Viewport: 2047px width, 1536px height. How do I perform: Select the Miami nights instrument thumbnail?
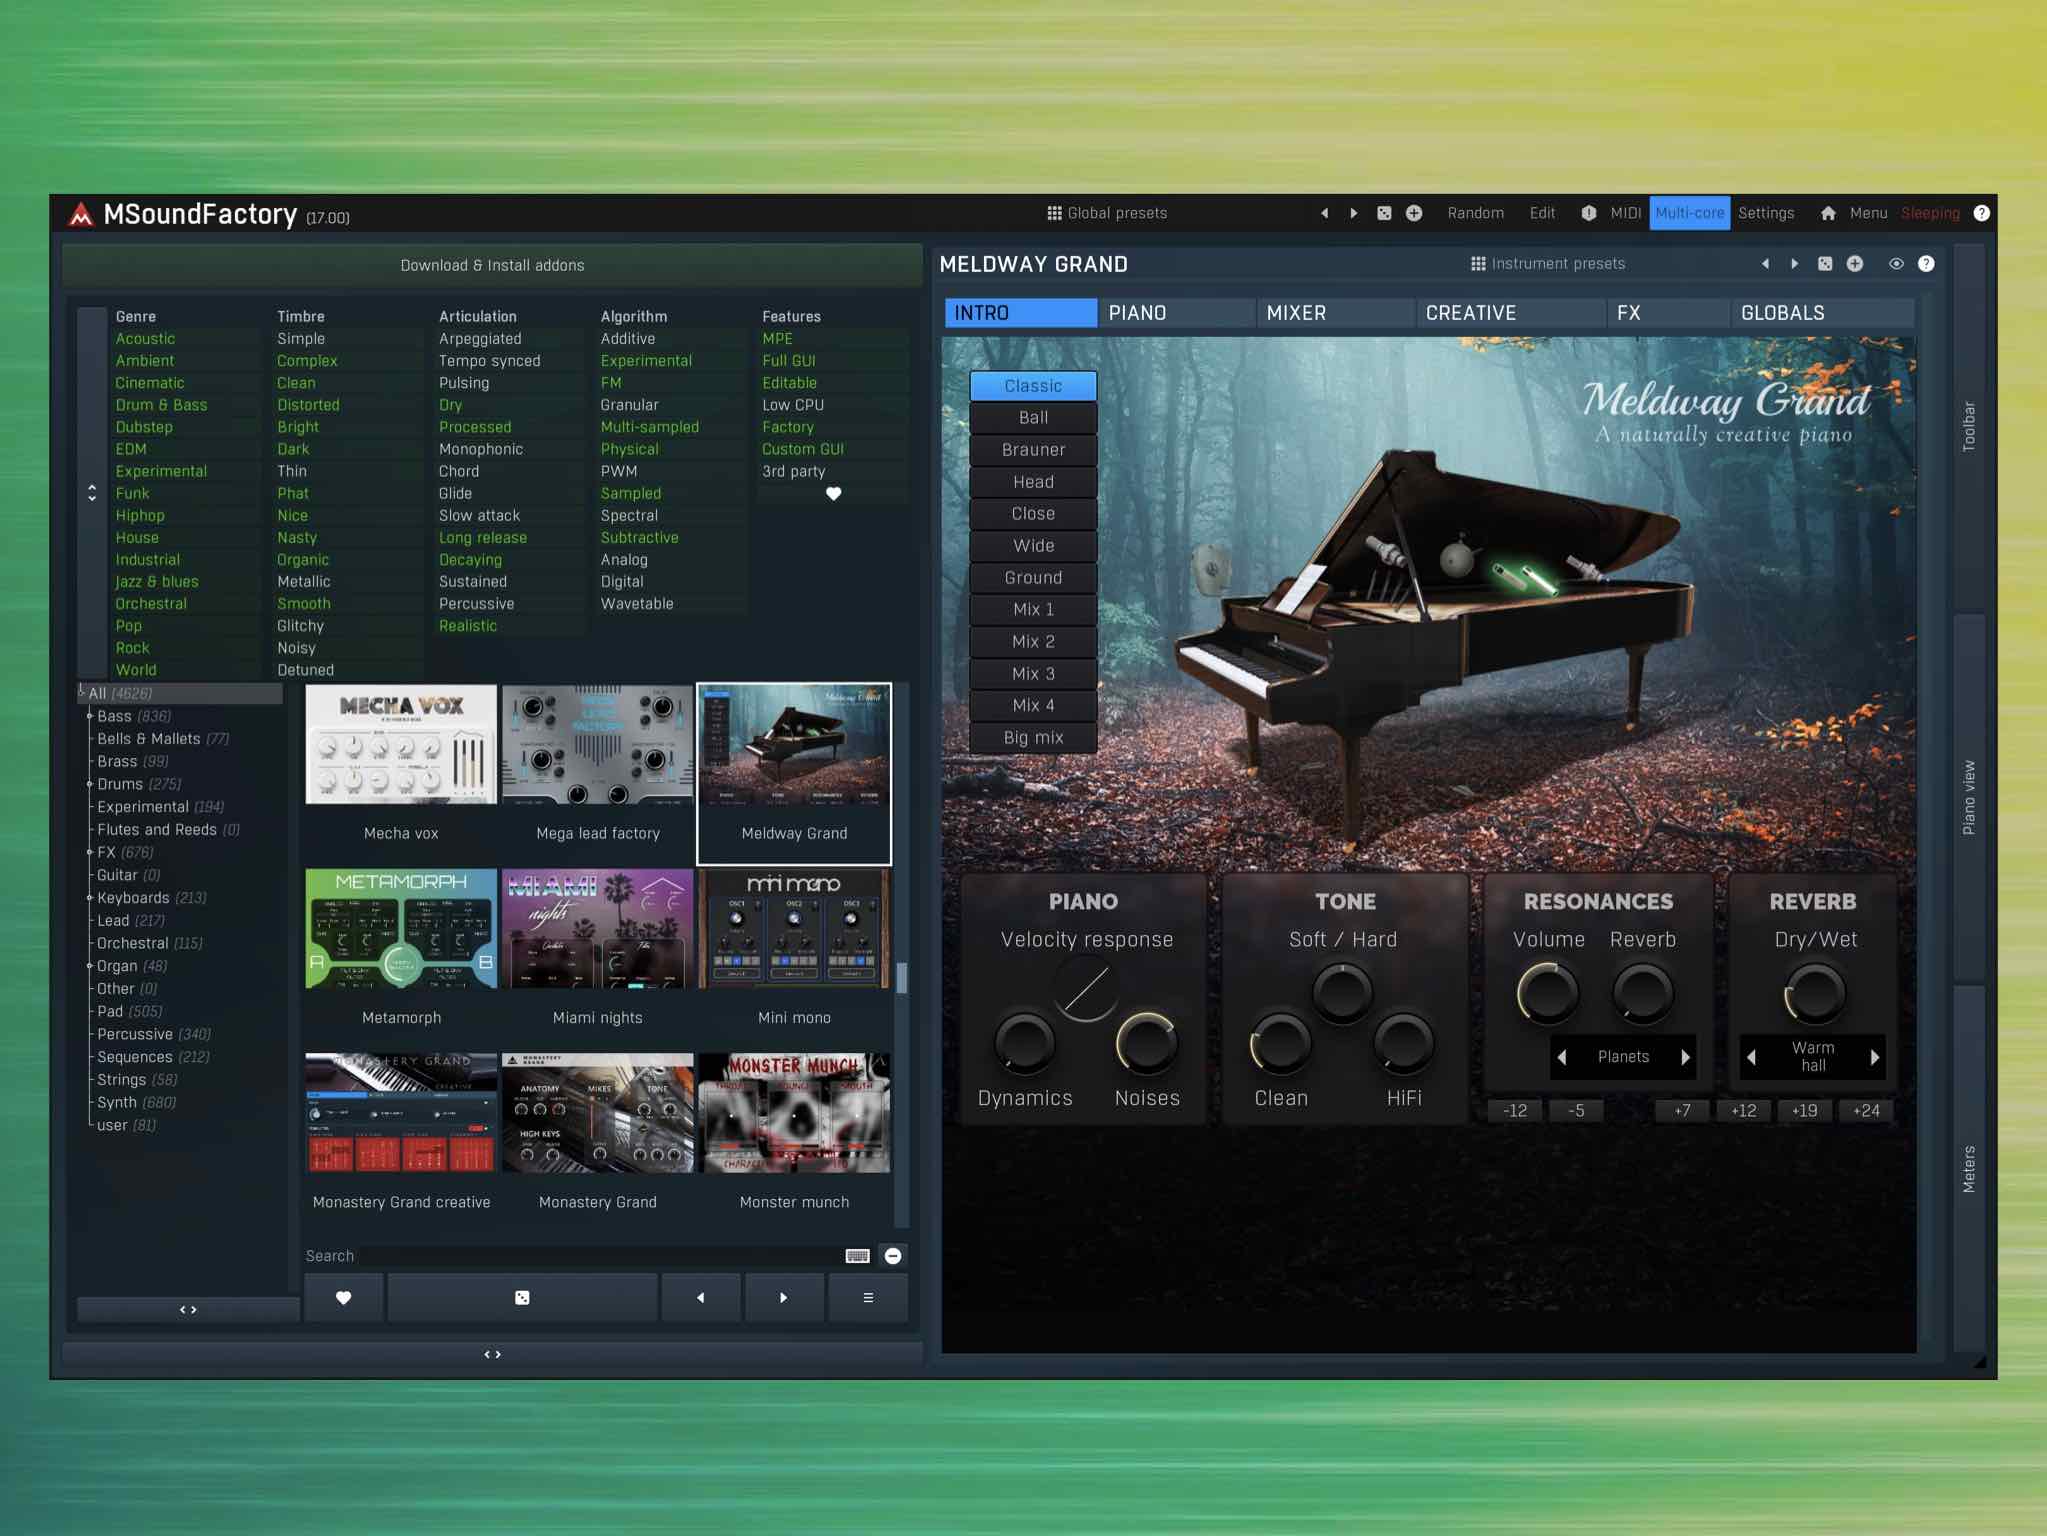(x=597, y=929)
